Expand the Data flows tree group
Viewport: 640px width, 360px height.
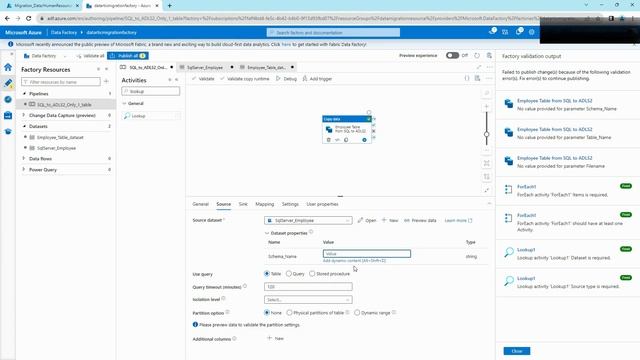tap(24, 159)
